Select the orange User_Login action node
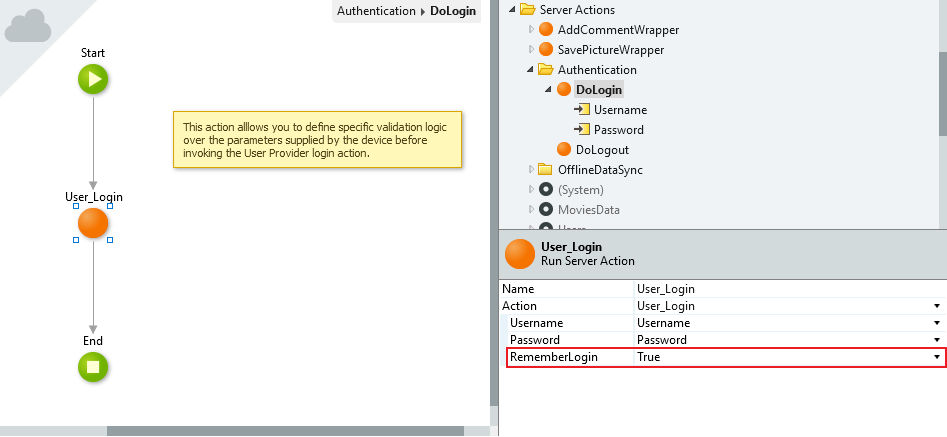 coord(93,223)
